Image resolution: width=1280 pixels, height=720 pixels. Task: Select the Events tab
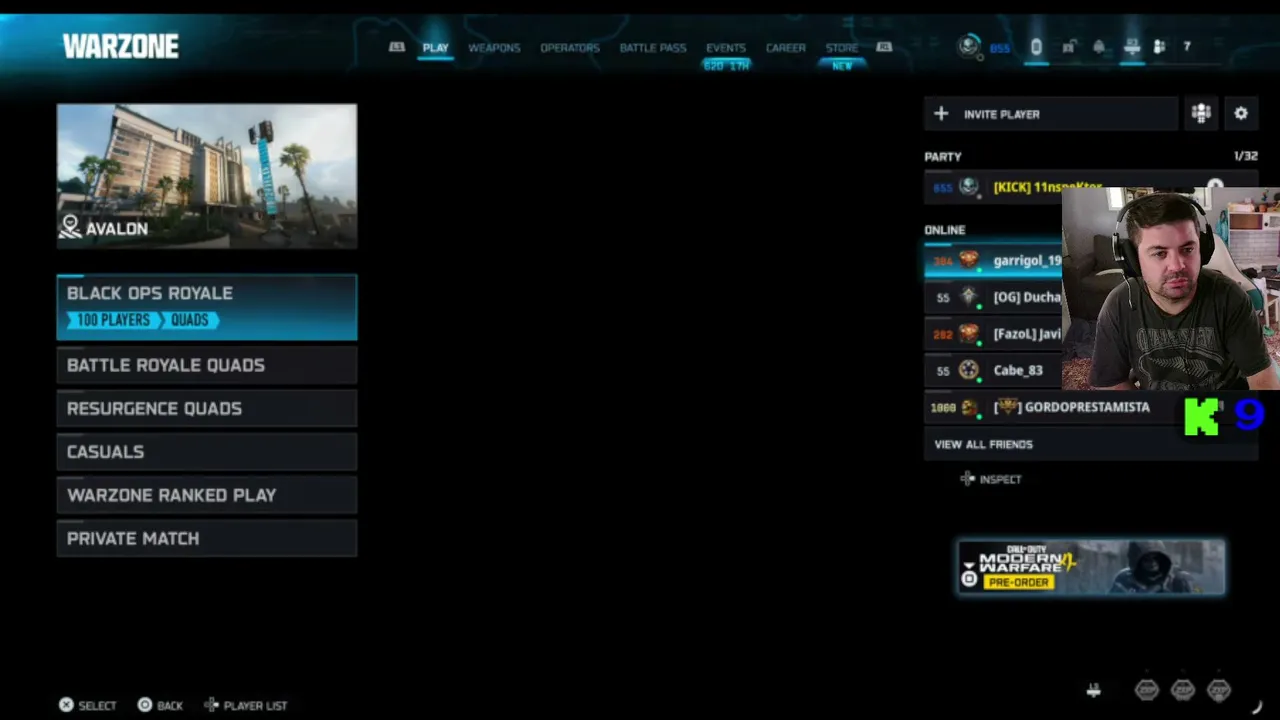coord(726,48)
